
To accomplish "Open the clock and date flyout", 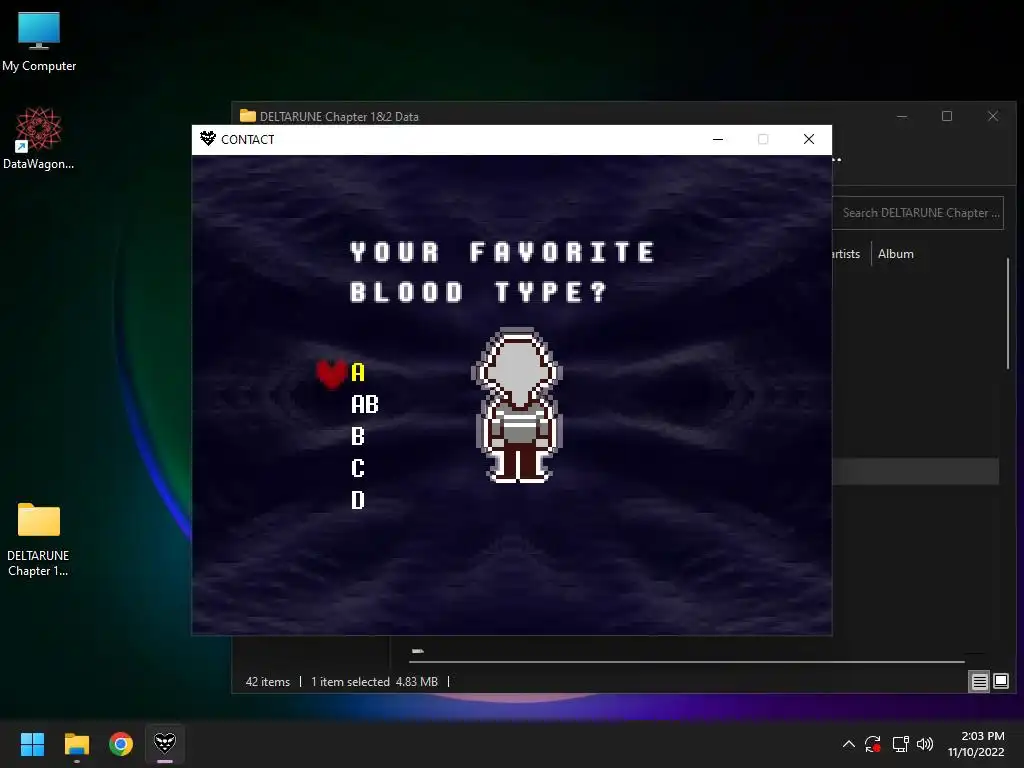I will pyautogui.click(x=976, y=744).
